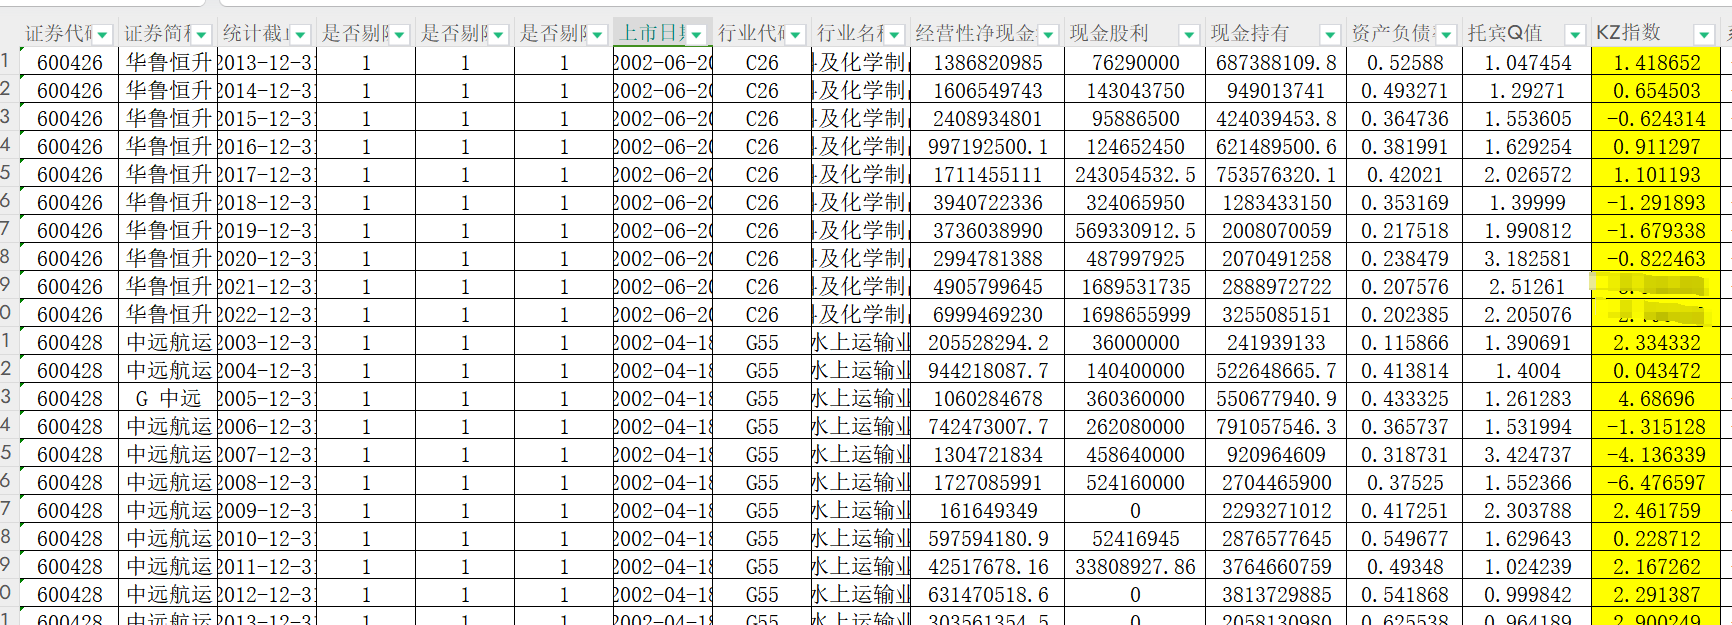Open the 托宾Q值 column filter dropdown

[1574, 34]
